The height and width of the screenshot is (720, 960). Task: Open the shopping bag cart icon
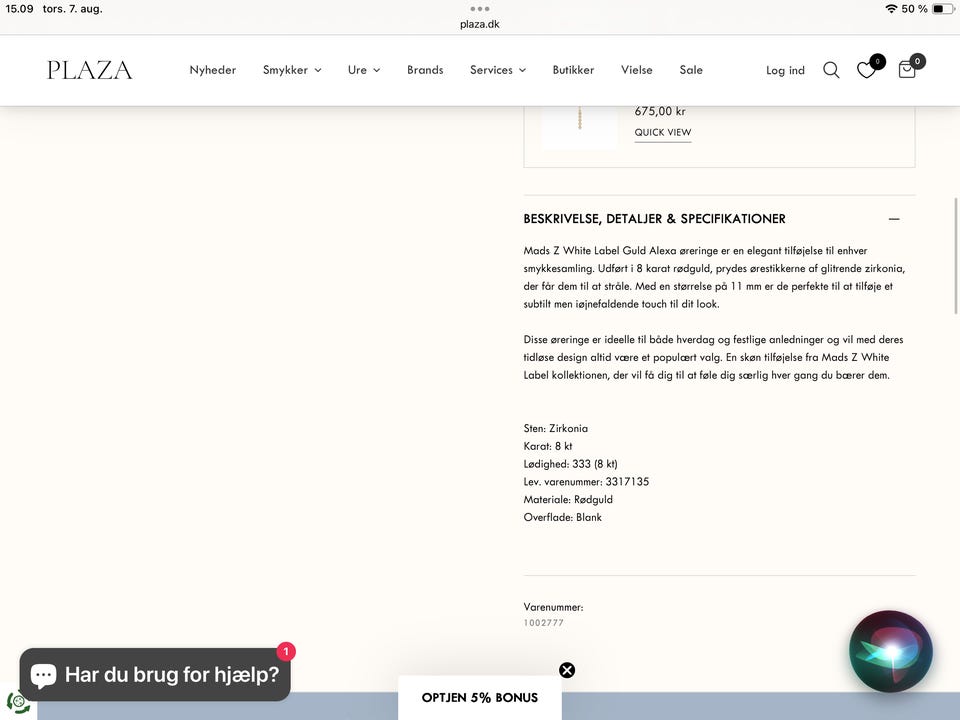[907, 70]
